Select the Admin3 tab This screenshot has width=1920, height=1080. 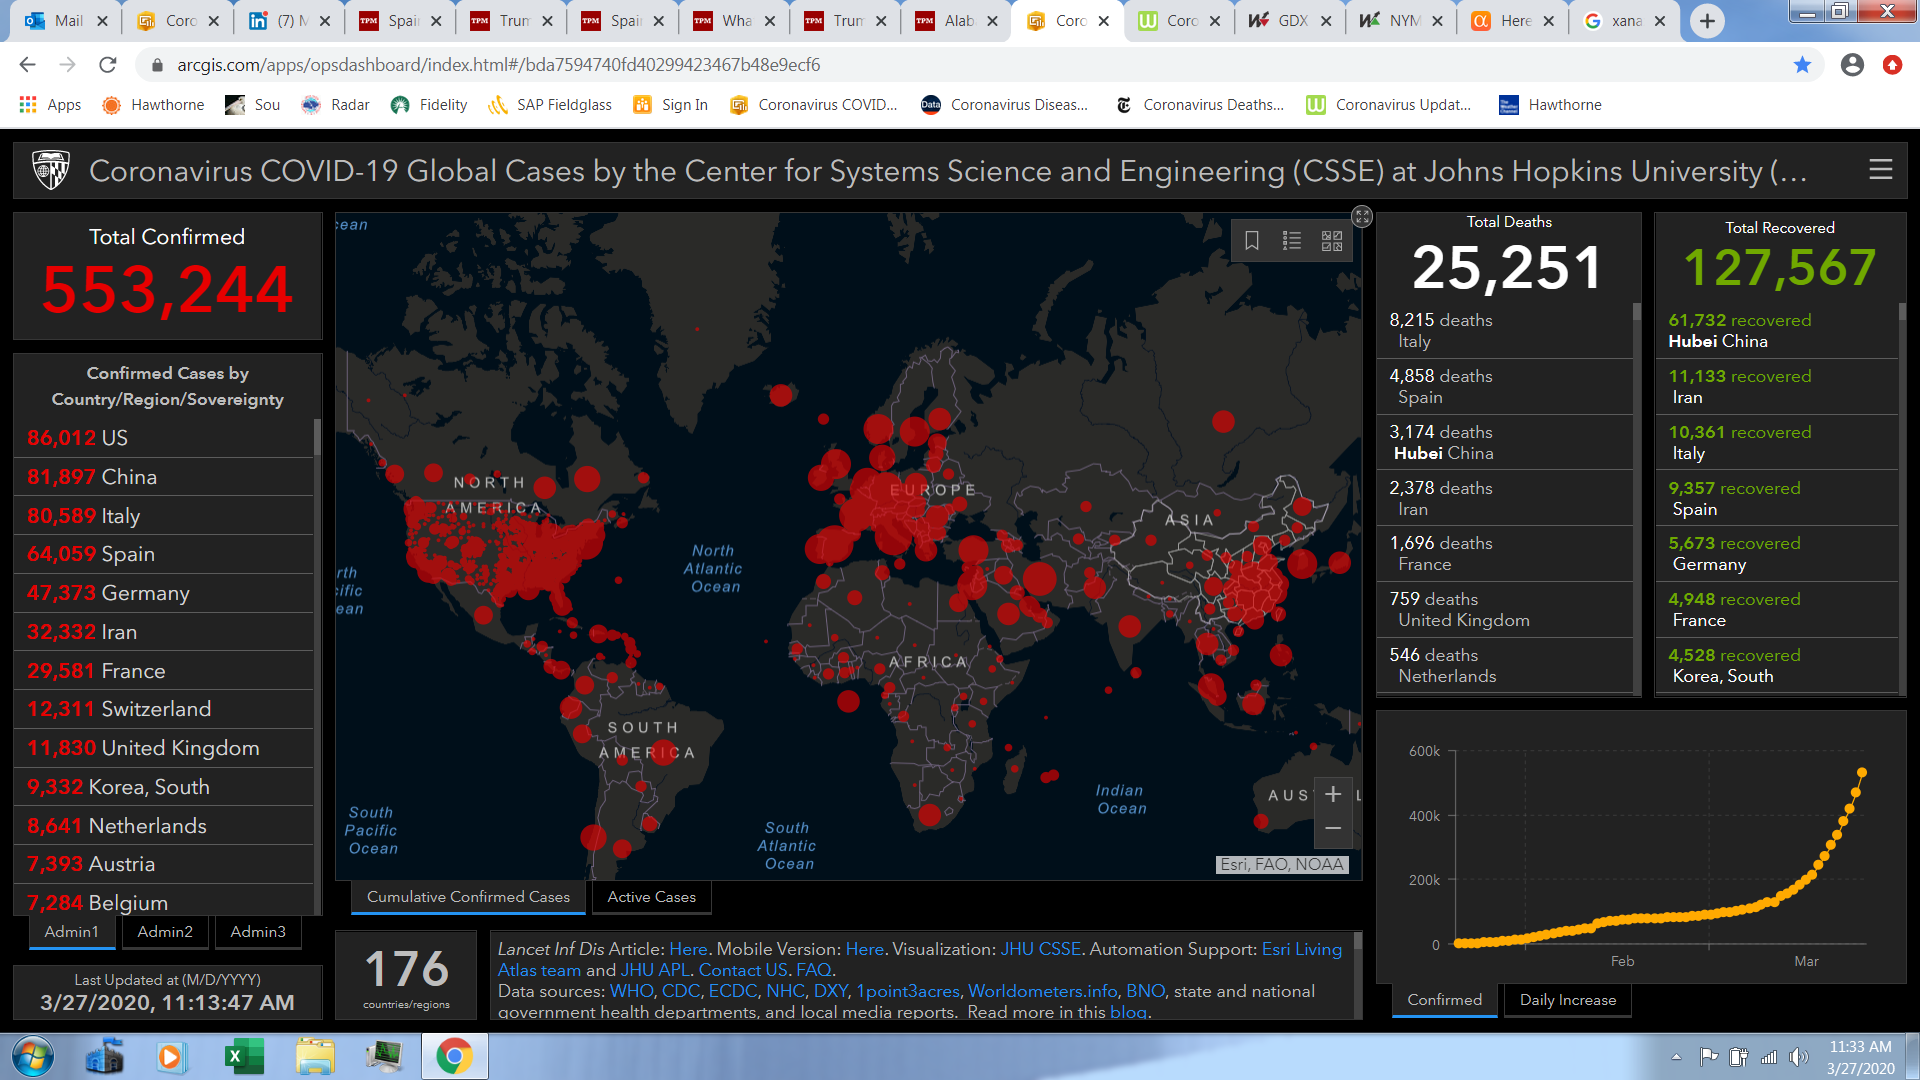258,932
